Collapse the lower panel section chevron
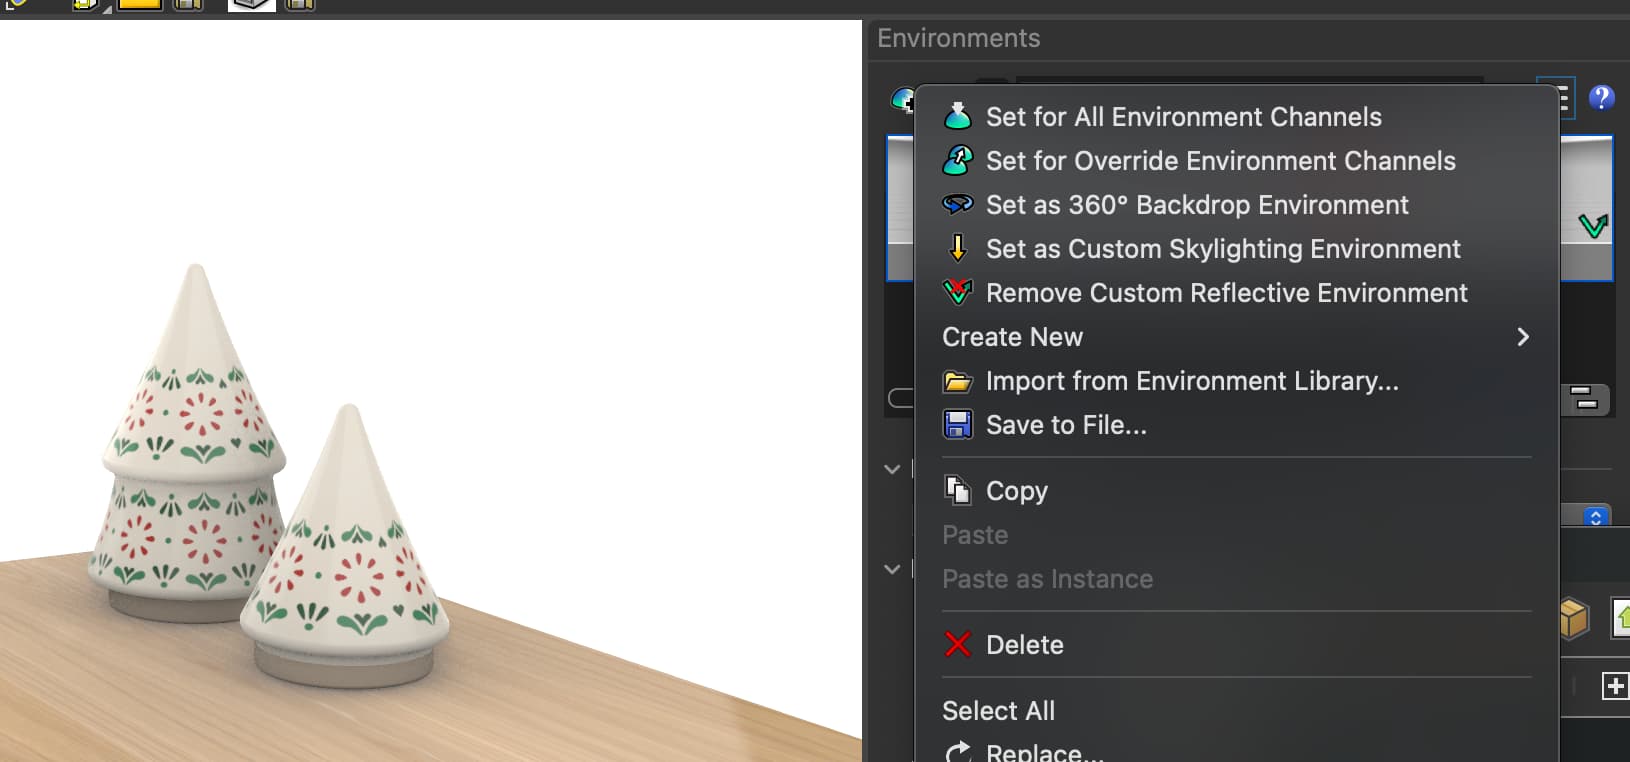Image resolution: width=1630 pixels, height=762 pixels. pyautogui.click(x=892, y=569)
